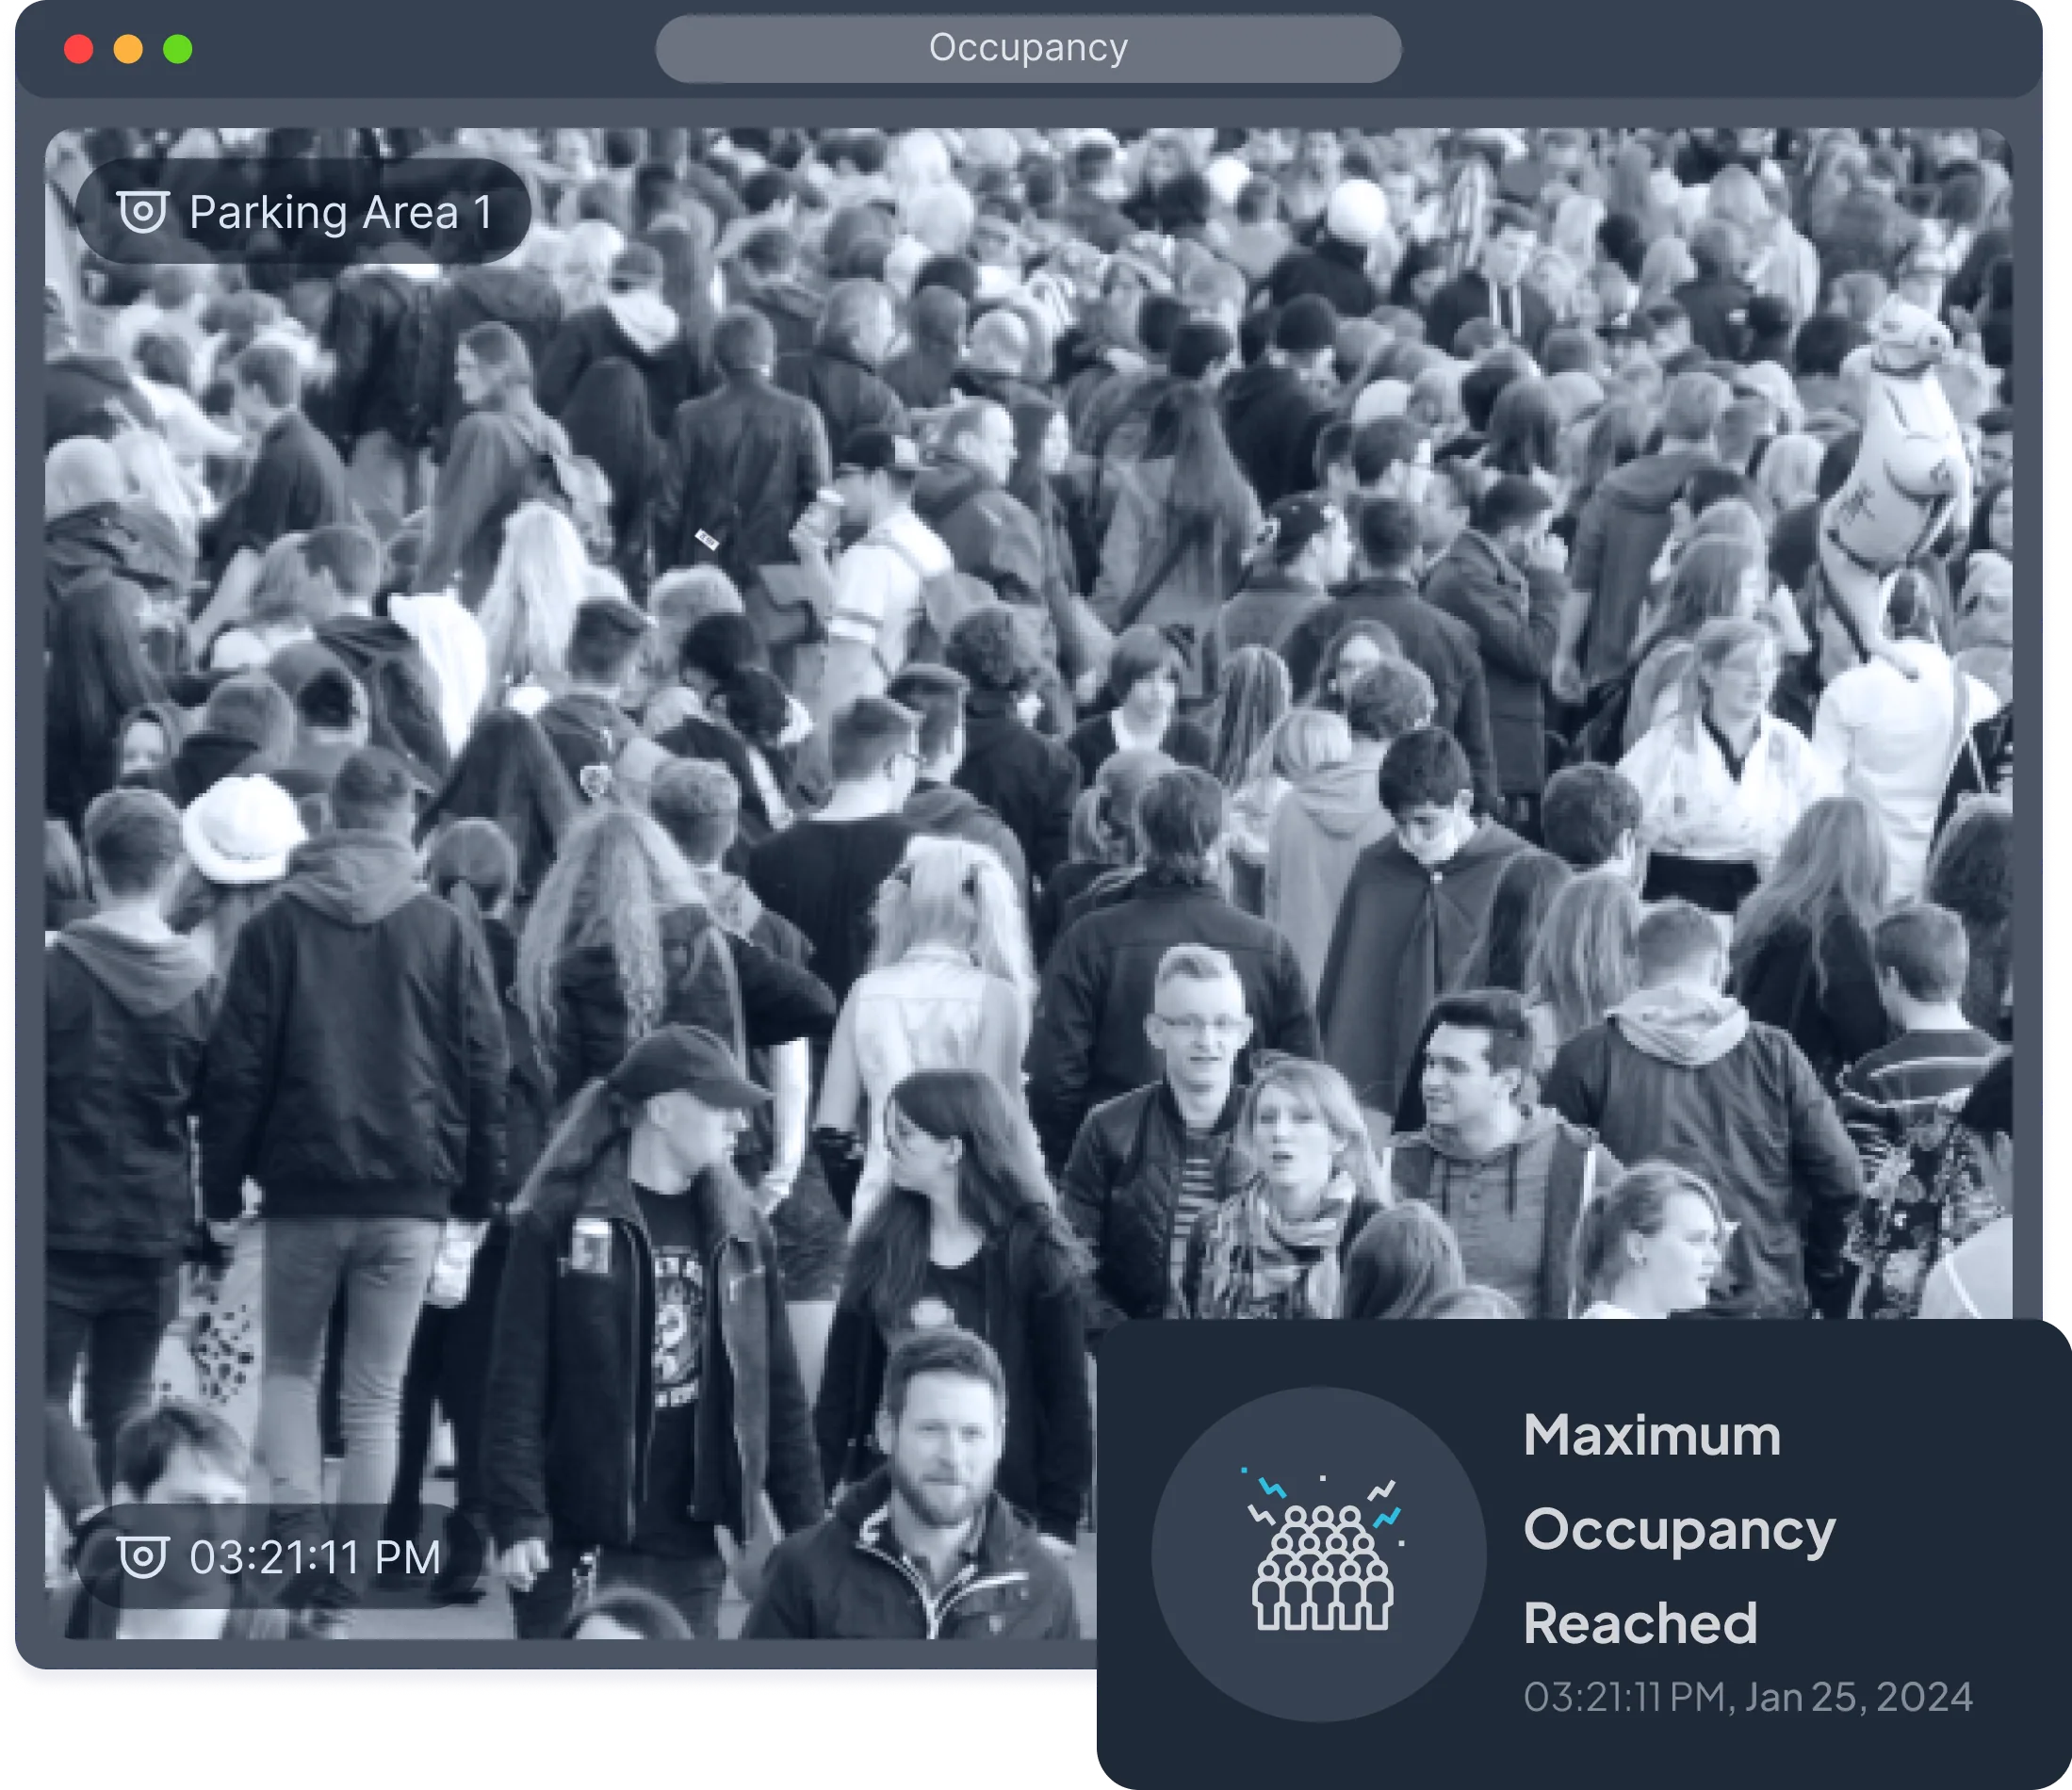
Task: Select the Parking Area 1 camera label
Action: click(303, 212)
